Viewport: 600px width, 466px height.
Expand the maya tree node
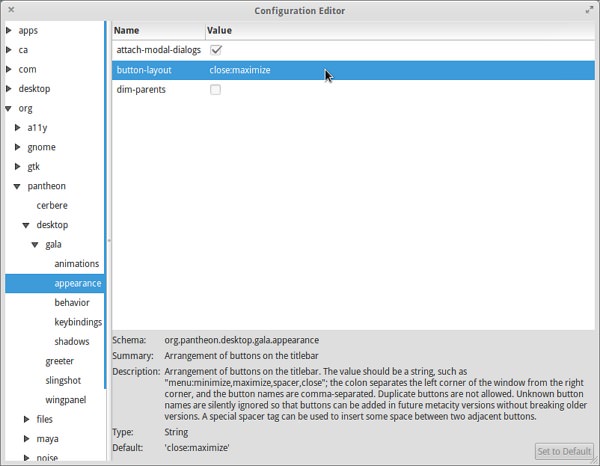pyautogui.click(x=26, y=439)
